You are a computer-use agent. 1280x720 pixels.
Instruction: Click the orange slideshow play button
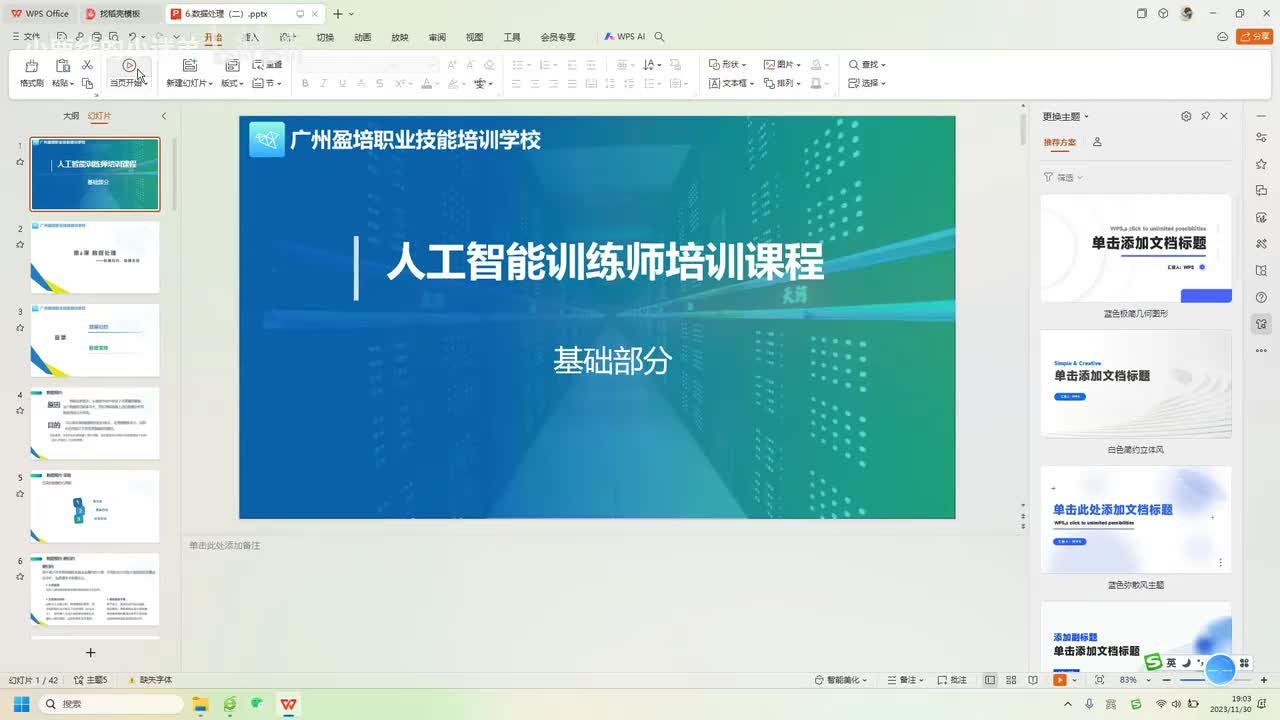click(x=1059, y=680)
